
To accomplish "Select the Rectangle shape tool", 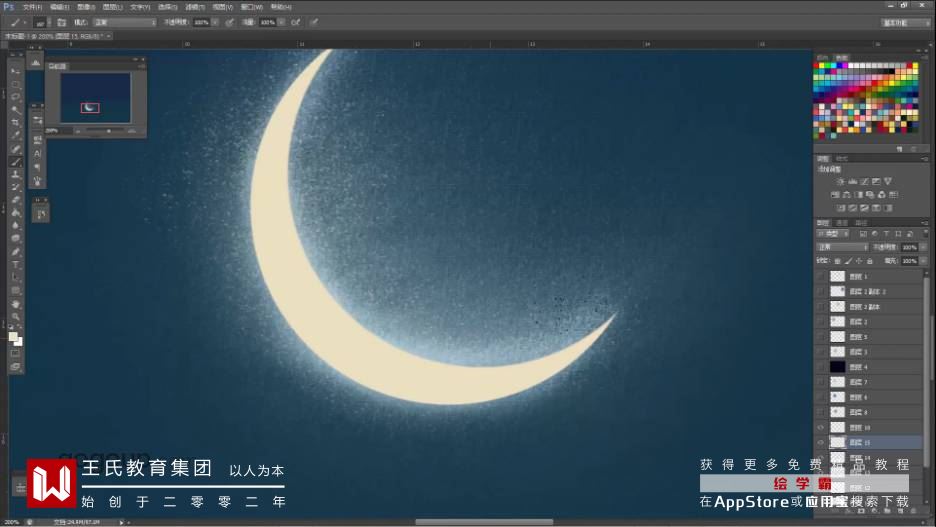I will (x=16, y=291).
